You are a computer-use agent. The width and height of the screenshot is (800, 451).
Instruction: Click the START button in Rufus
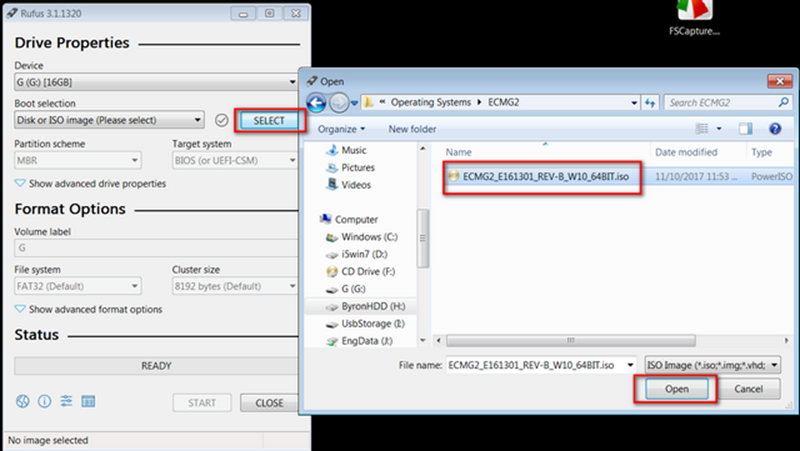(x=202, y=403)
